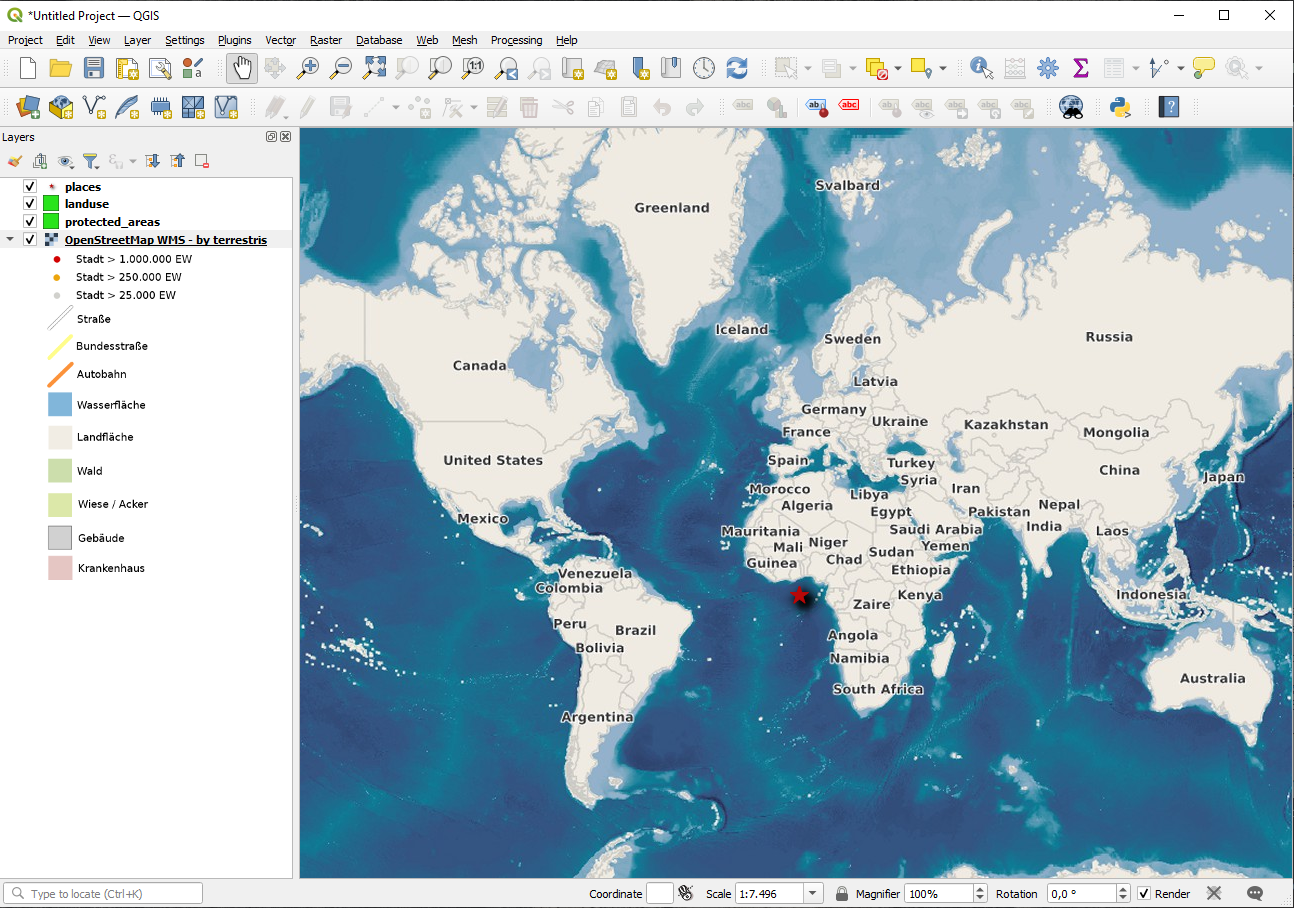This screenshot has width=1294, height=908.
Task: Open the Vector menu
Action: point(280,40)
